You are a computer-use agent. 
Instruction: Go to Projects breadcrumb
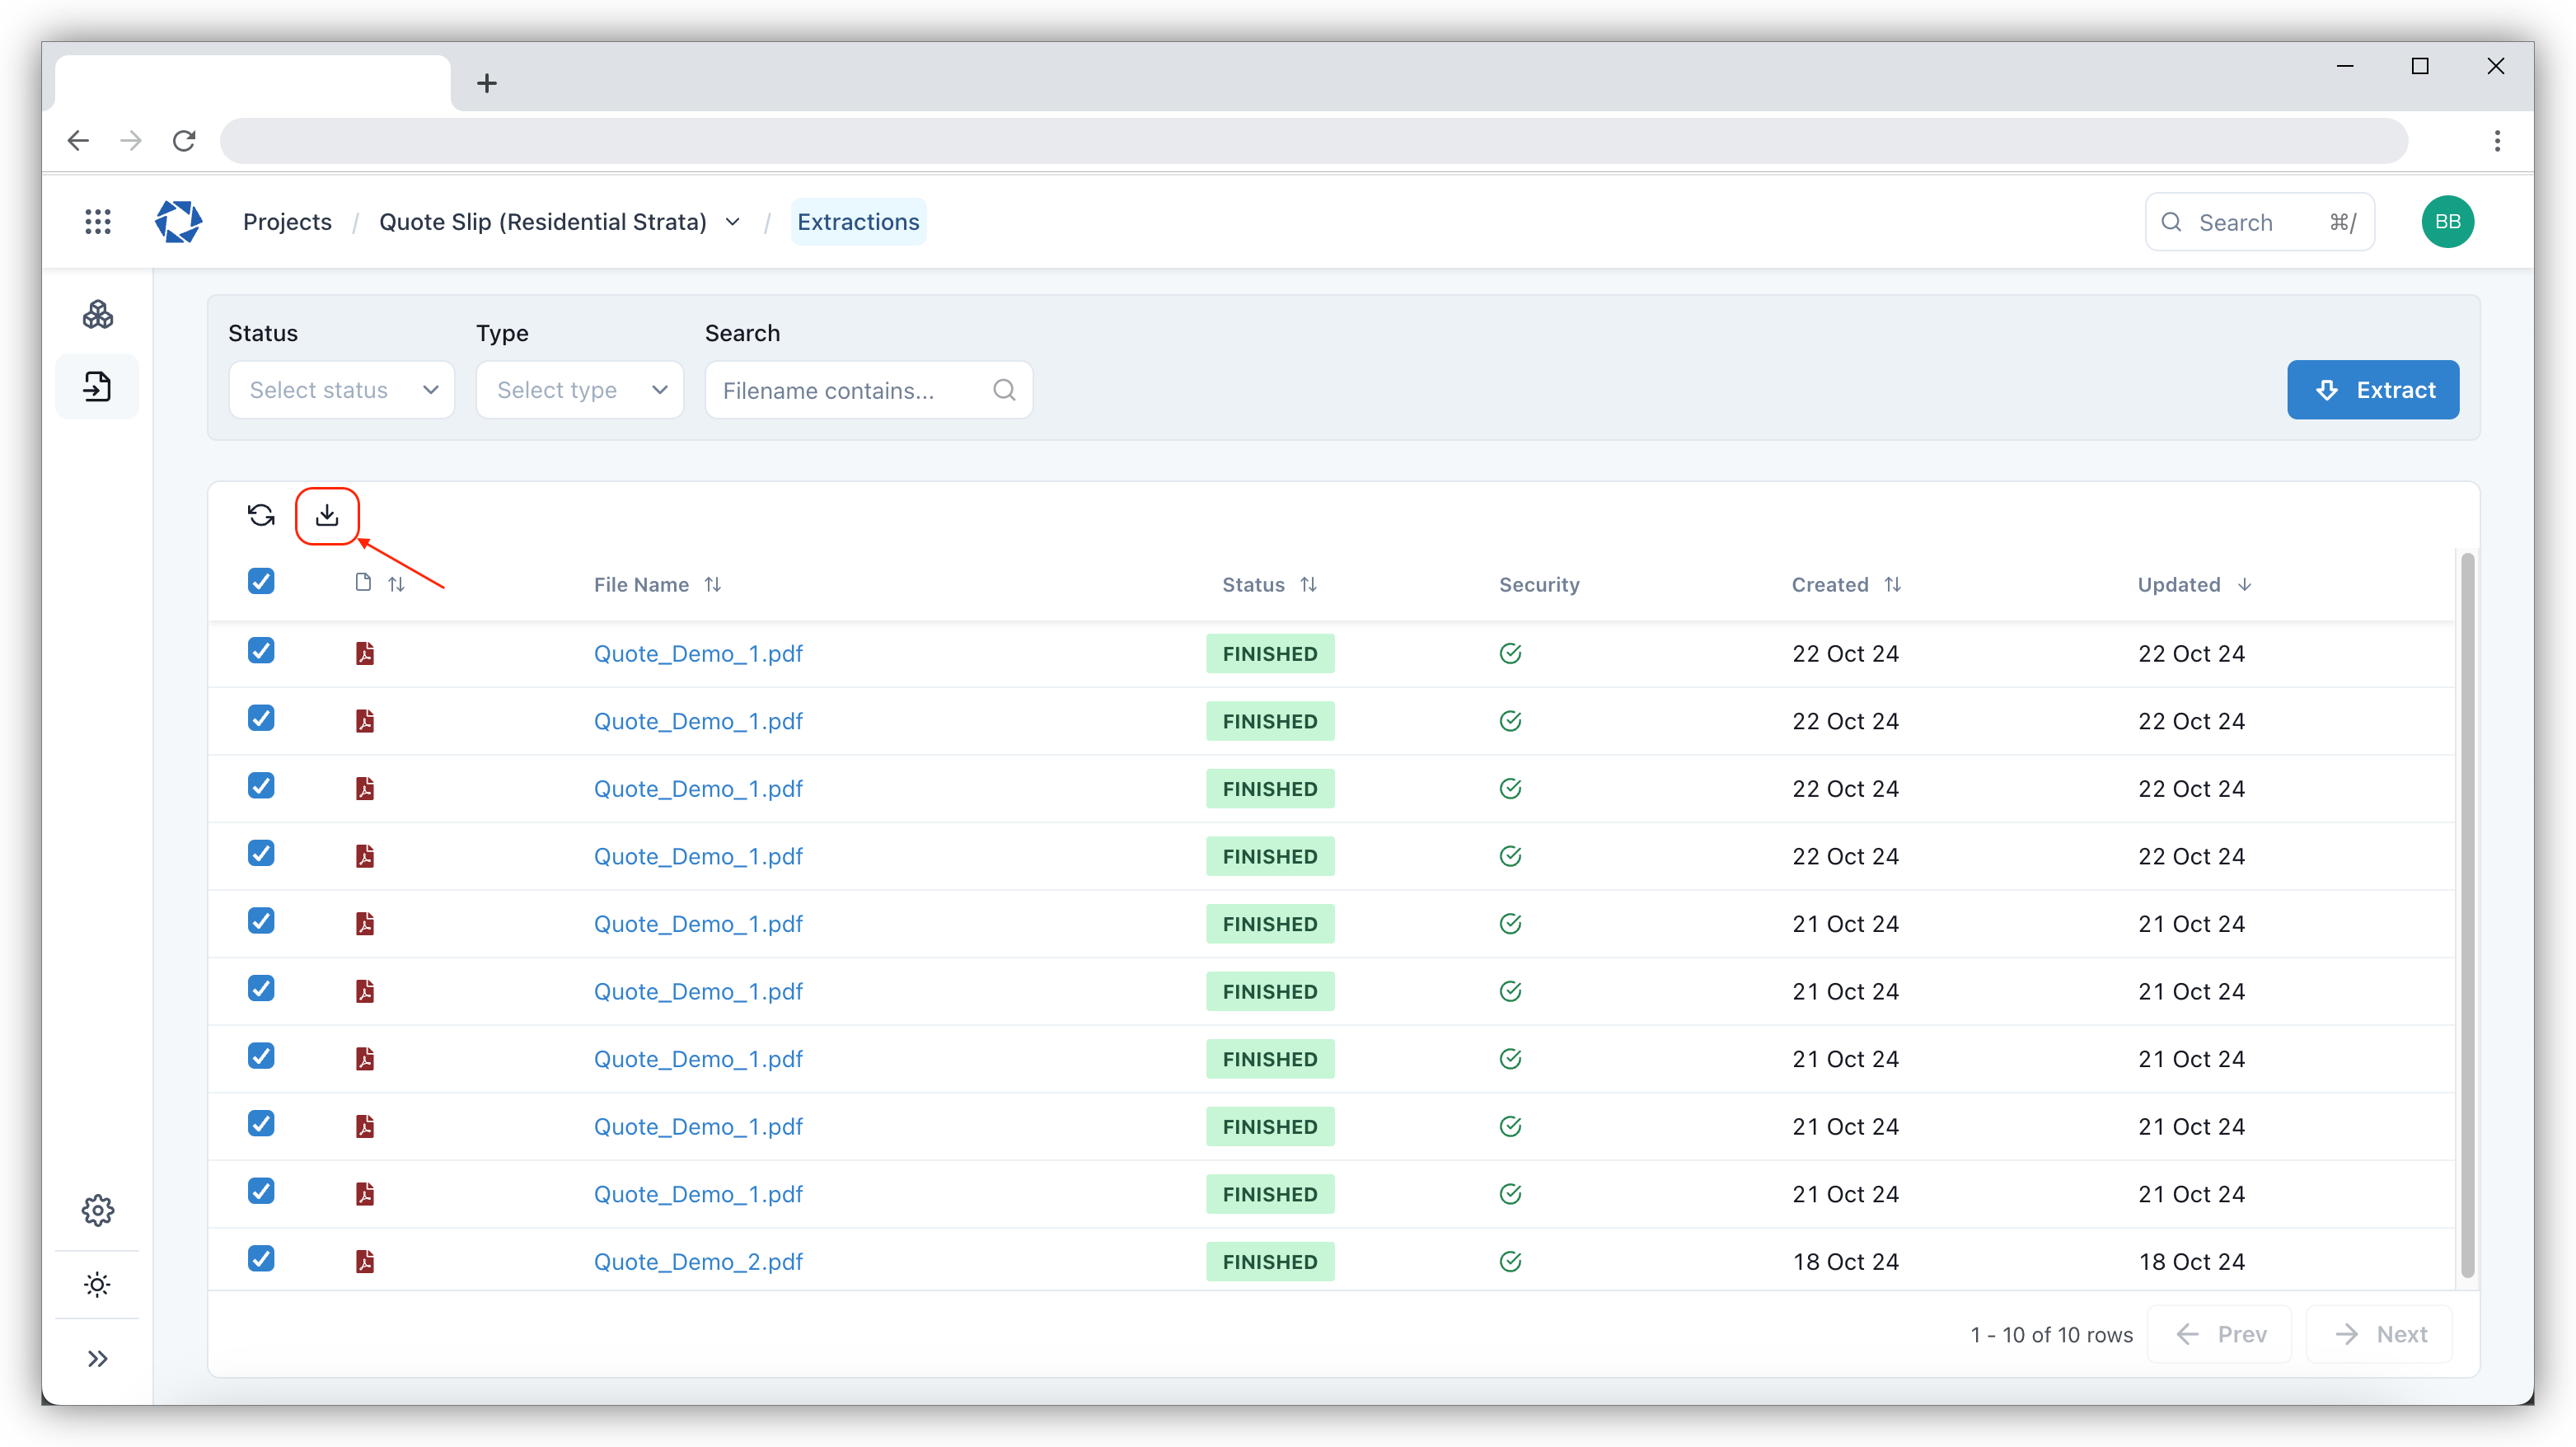click(x=287, y=222)
